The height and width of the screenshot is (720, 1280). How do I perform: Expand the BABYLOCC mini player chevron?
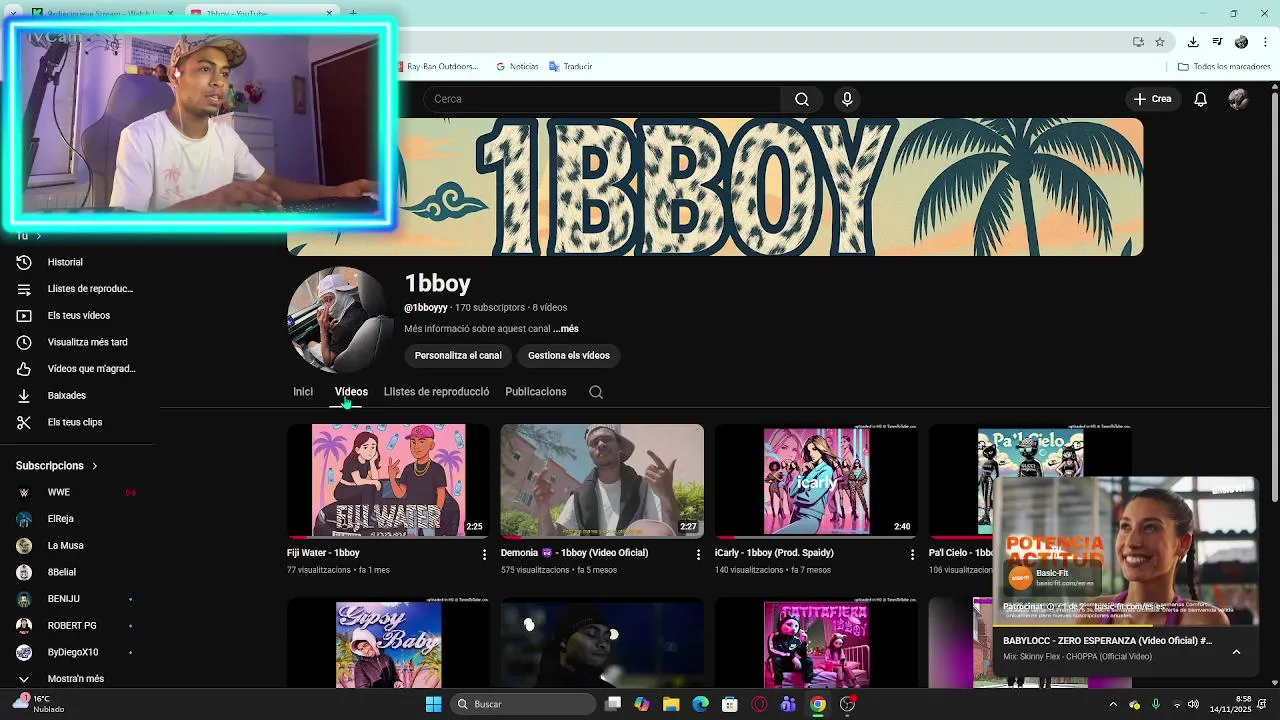tap(1236, 652)
